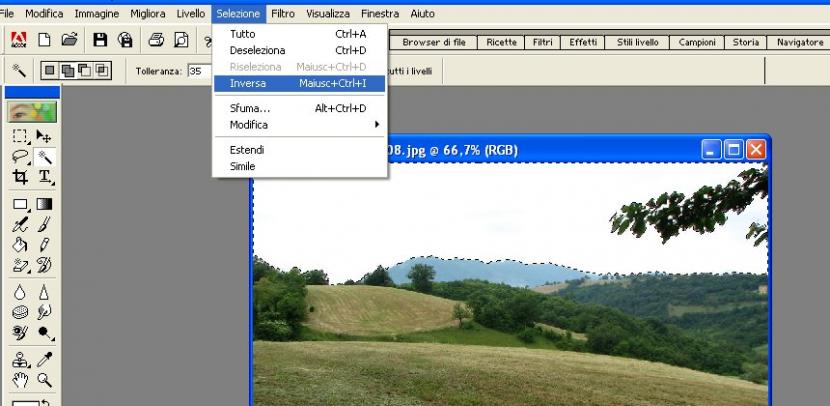Expand the Modifica submenu arrow in the Selezione menu

[x=377, y=125]
